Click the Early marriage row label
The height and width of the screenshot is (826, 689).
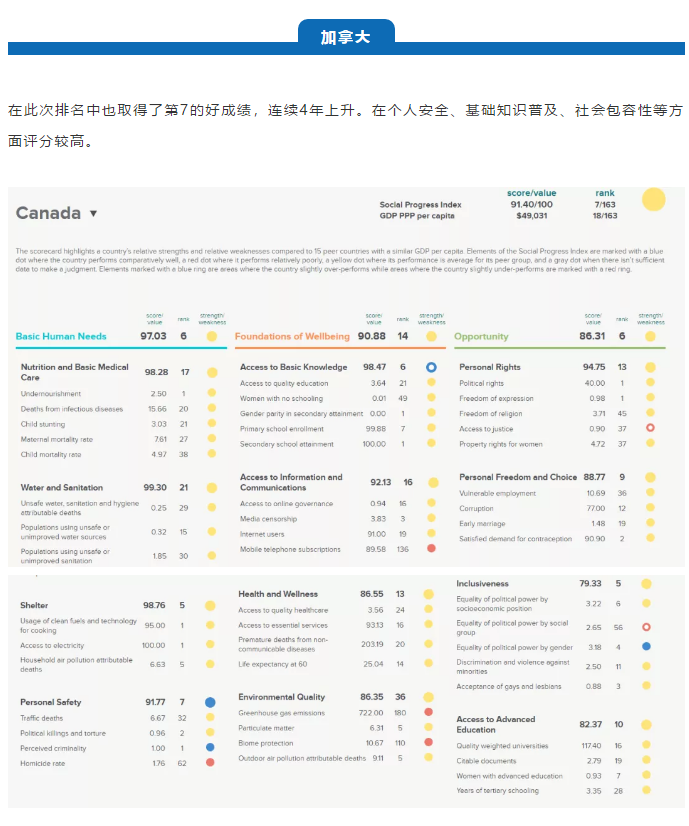click(x=482, y=524)
